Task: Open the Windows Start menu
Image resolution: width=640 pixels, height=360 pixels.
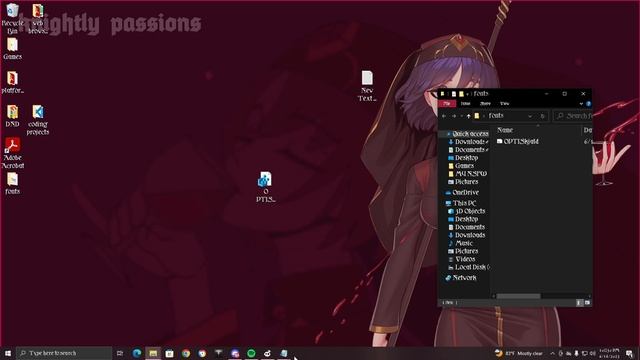Action: pos(8,353)
